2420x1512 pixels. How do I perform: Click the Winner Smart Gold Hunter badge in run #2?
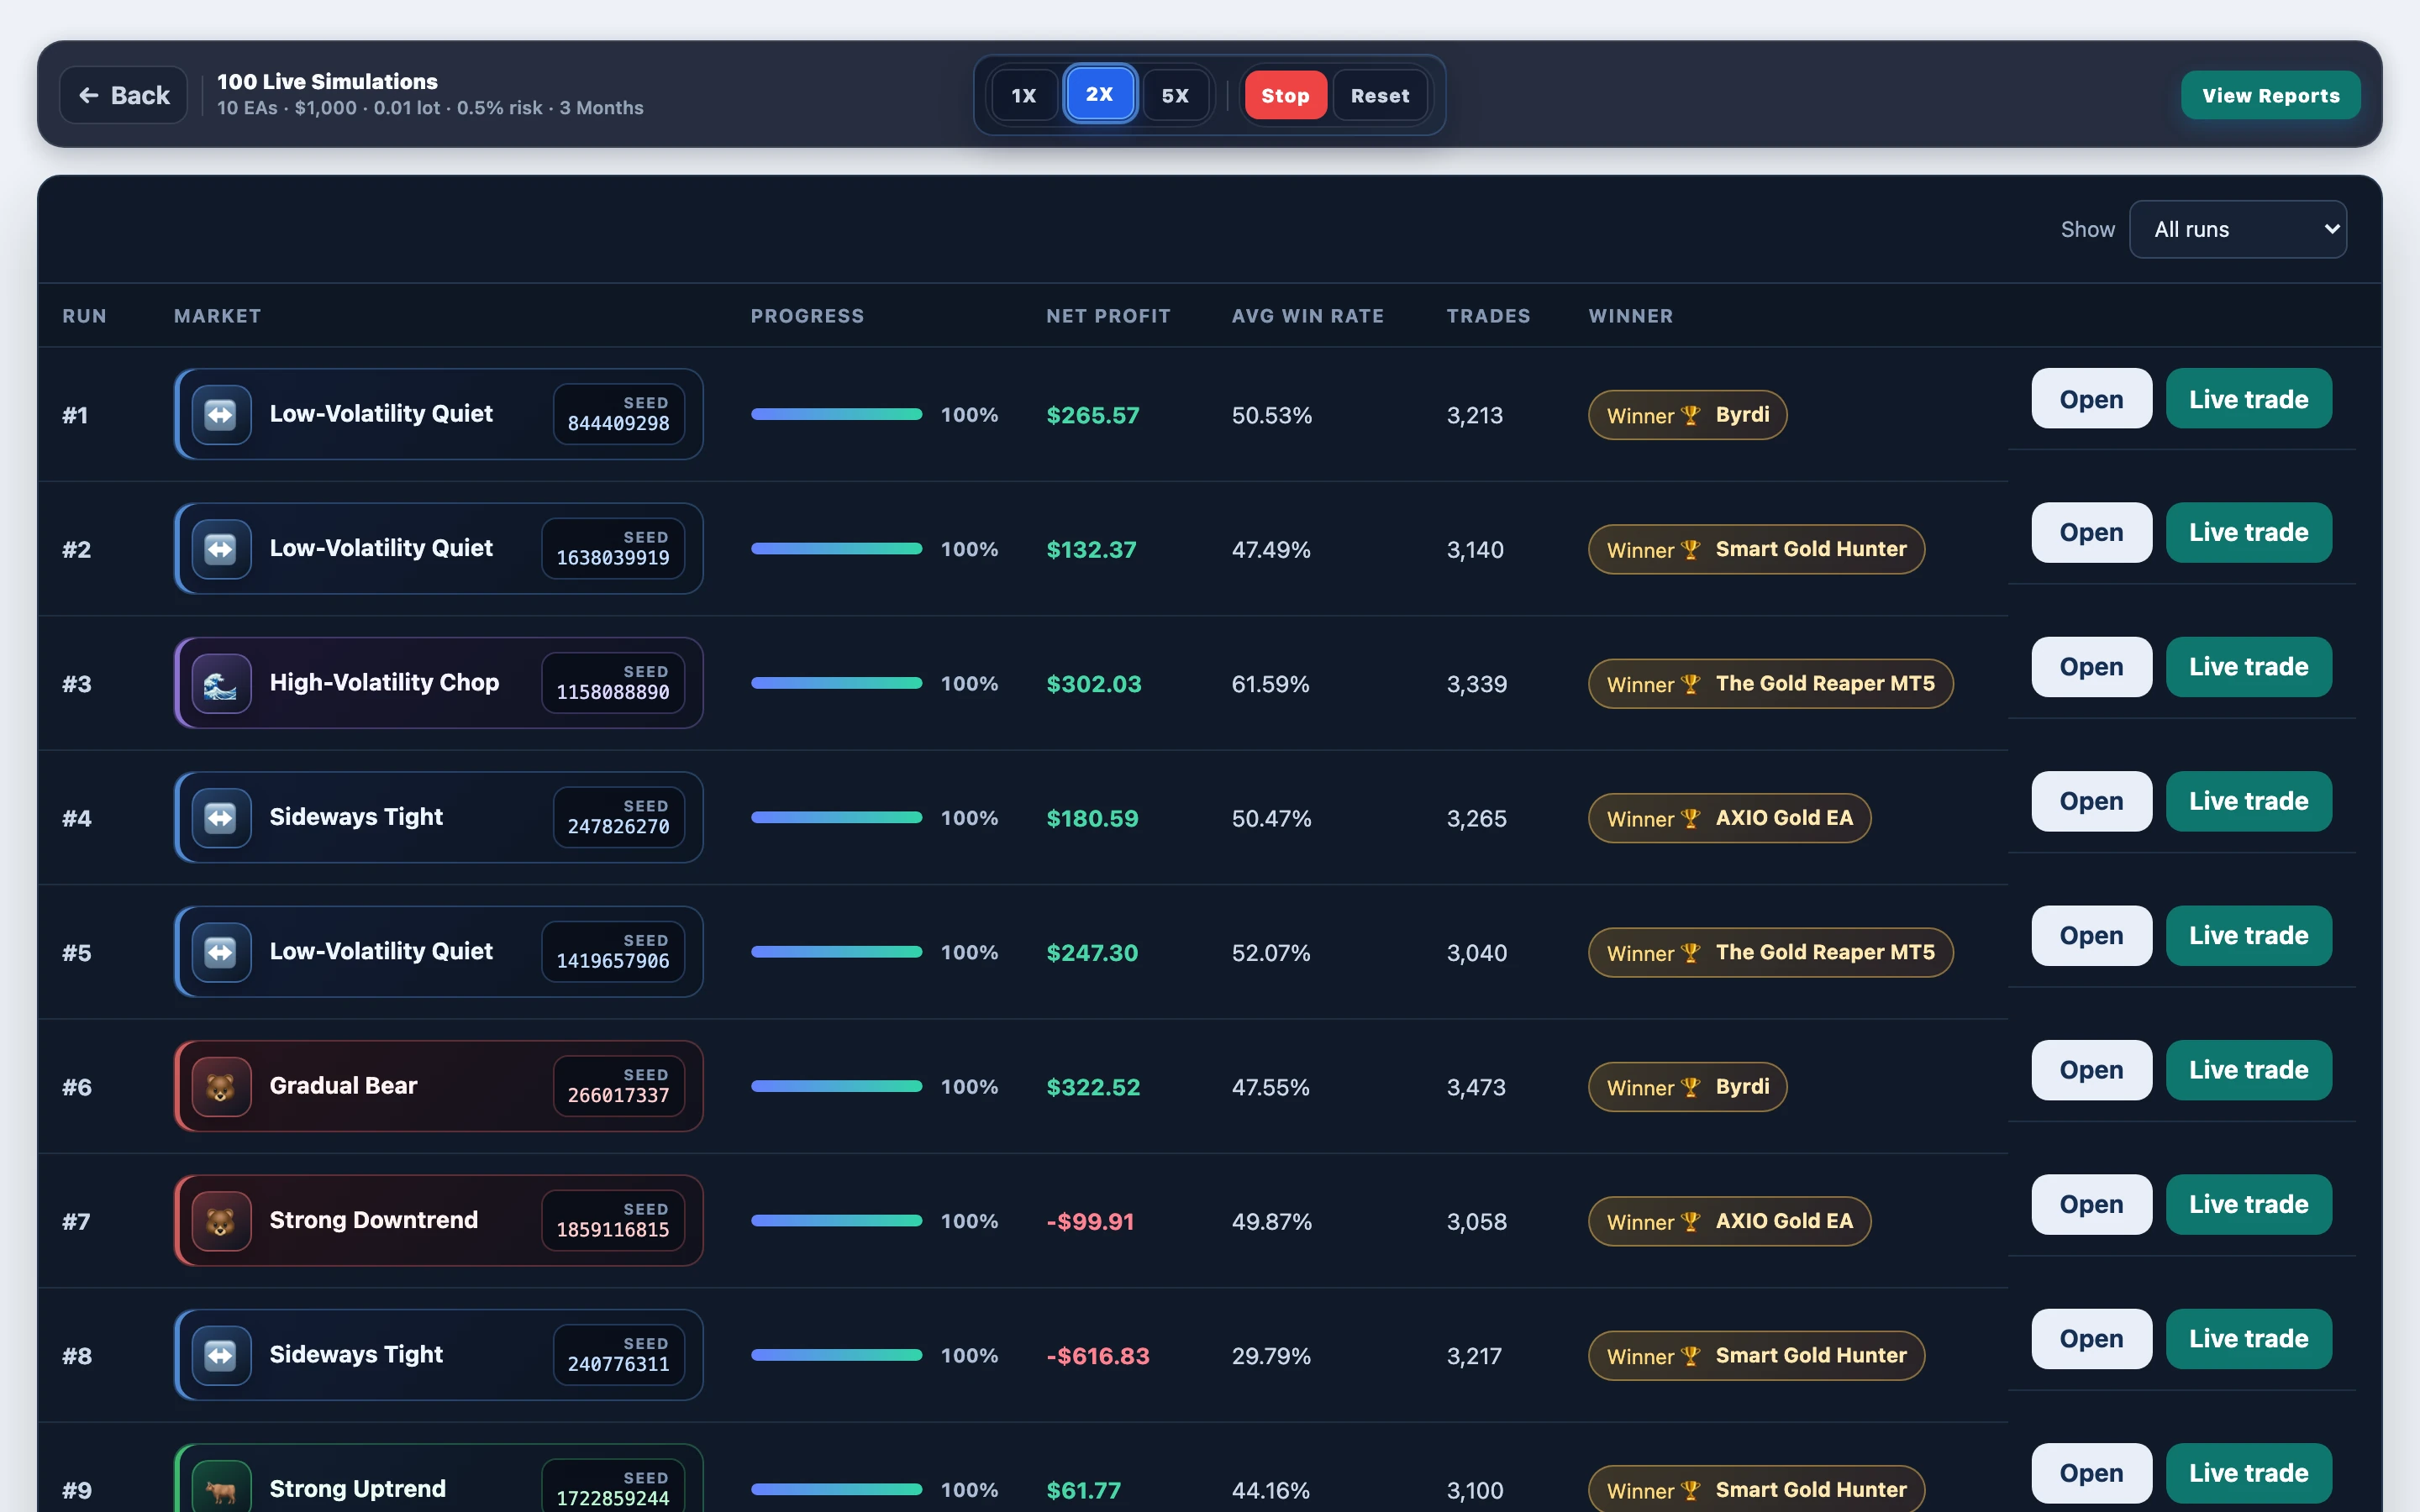point(1757,550)
